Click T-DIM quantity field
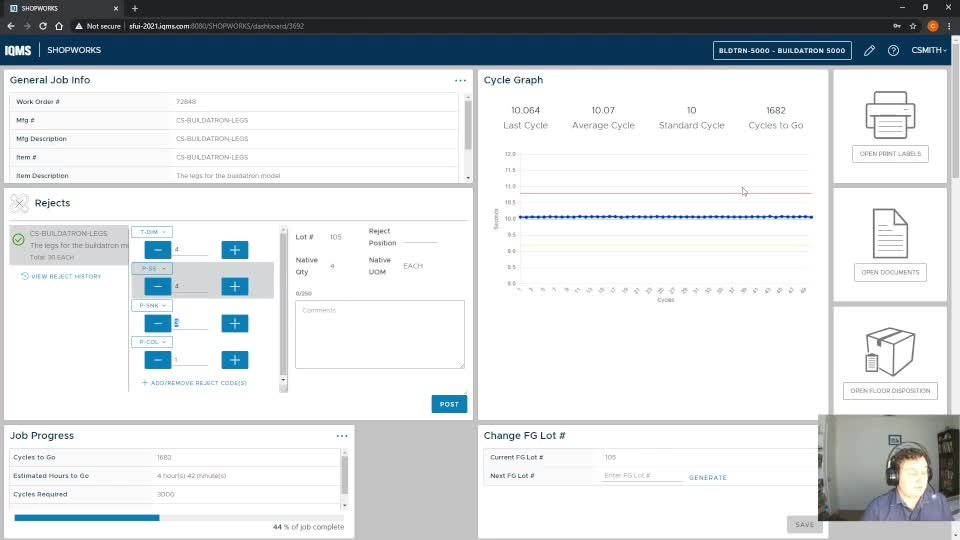The height and width of the screenshot is (540, 960). click(191, 250)
